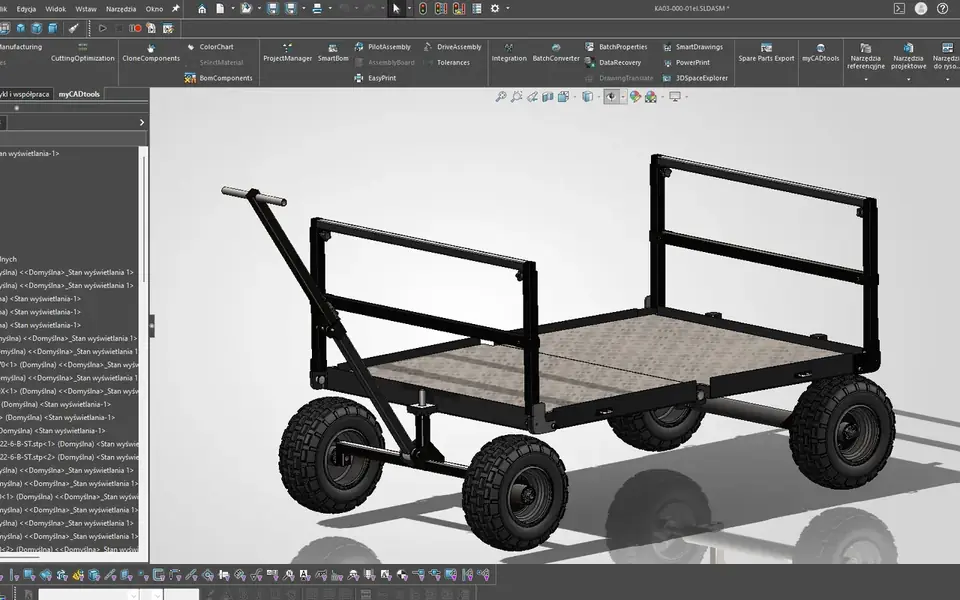The height and width of the screenshot is (600, 960).
Task: Click the Section View icon in viewport
Action: tap(548, 97)
